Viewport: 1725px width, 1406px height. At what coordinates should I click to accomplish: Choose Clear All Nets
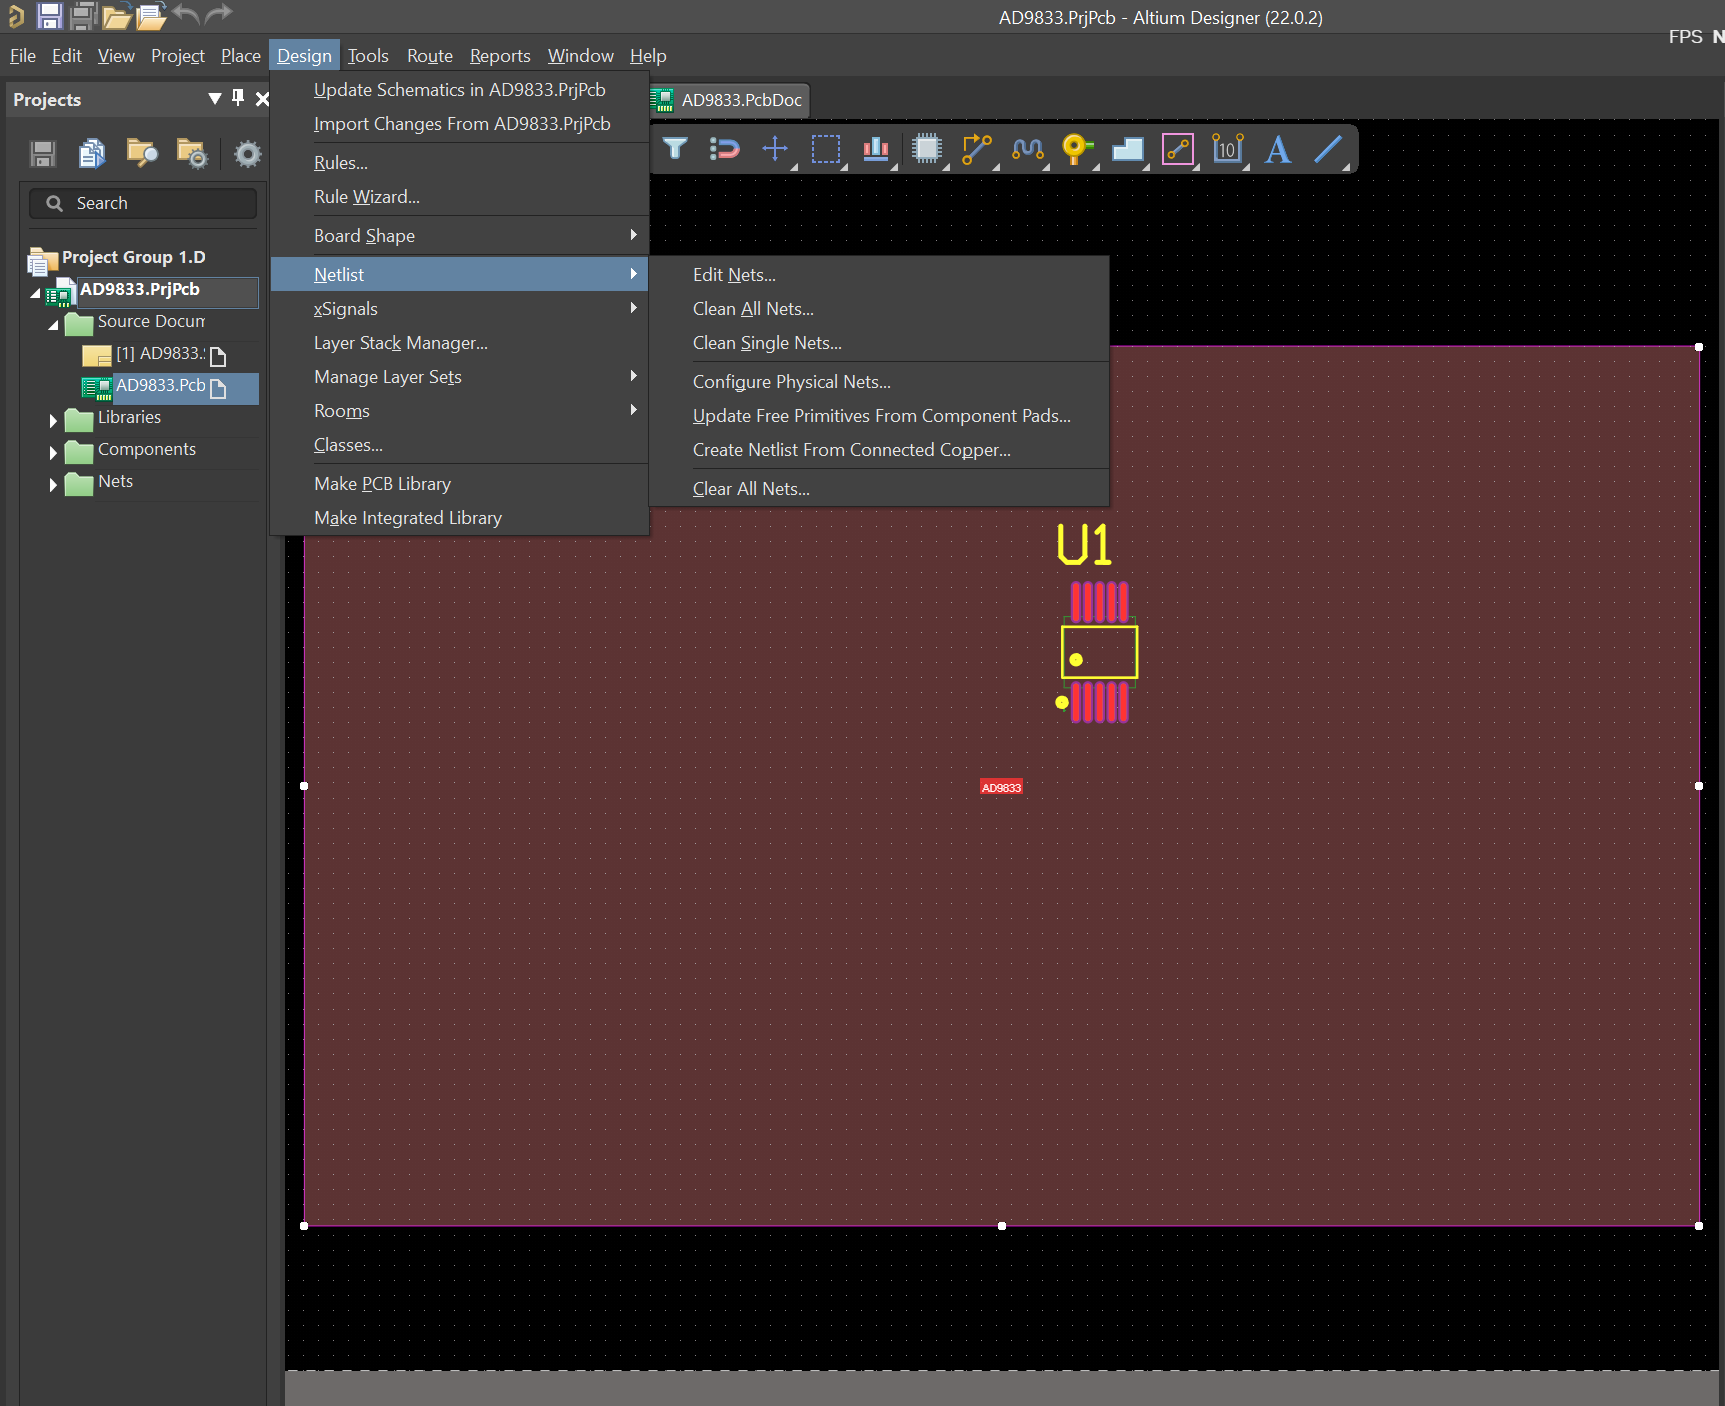click(x=879, y=489)
